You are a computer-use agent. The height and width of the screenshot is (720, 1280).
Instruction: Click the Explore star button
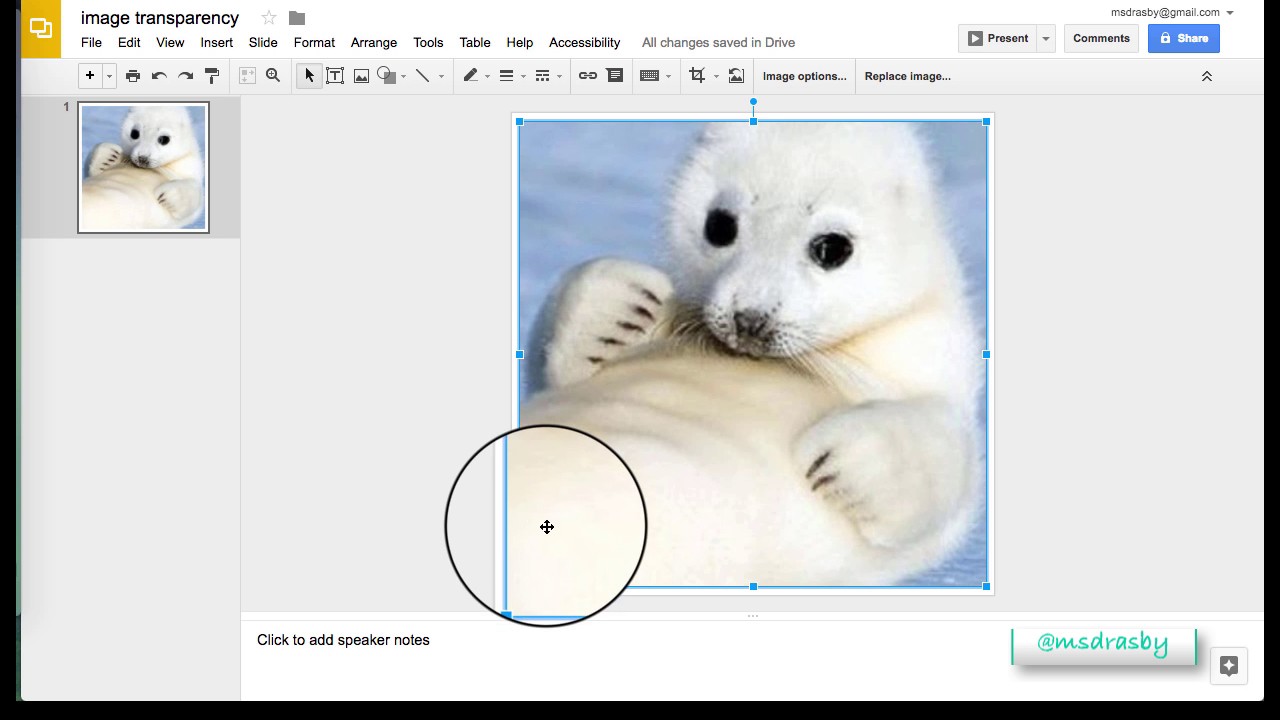tap(1229, 666)
